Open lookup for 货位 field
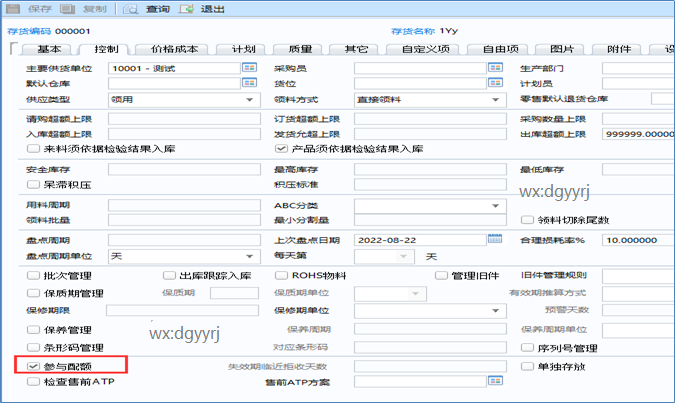Viewport: 675px width, 403px height. click(x=495, y=82)
